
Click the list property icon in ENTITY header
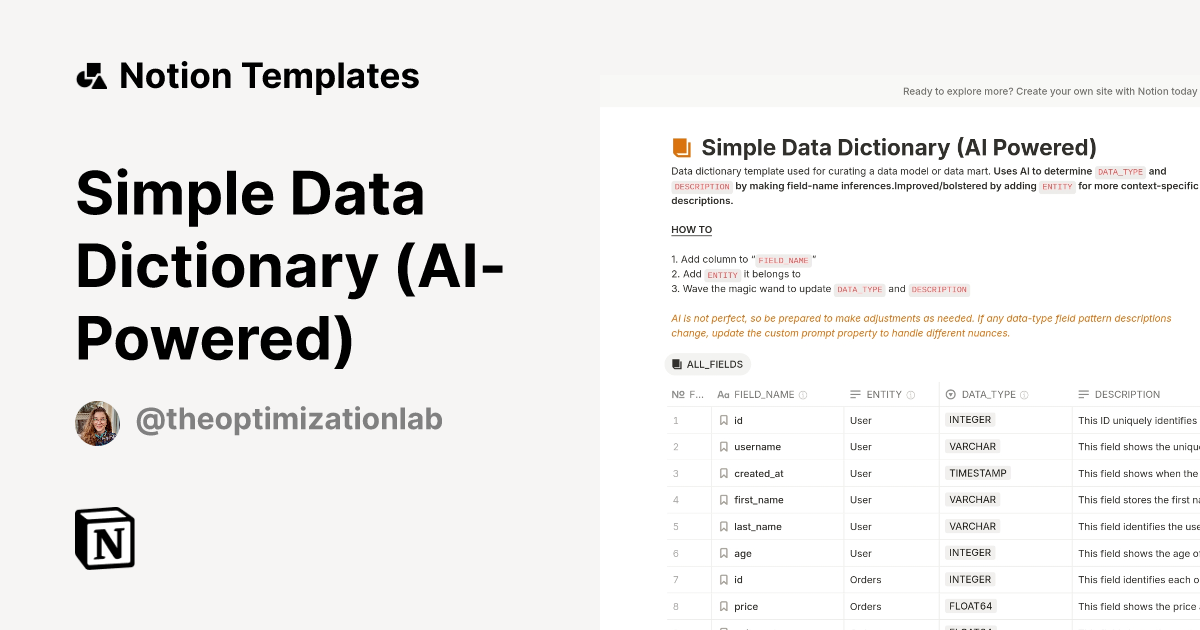coord(855,394)
